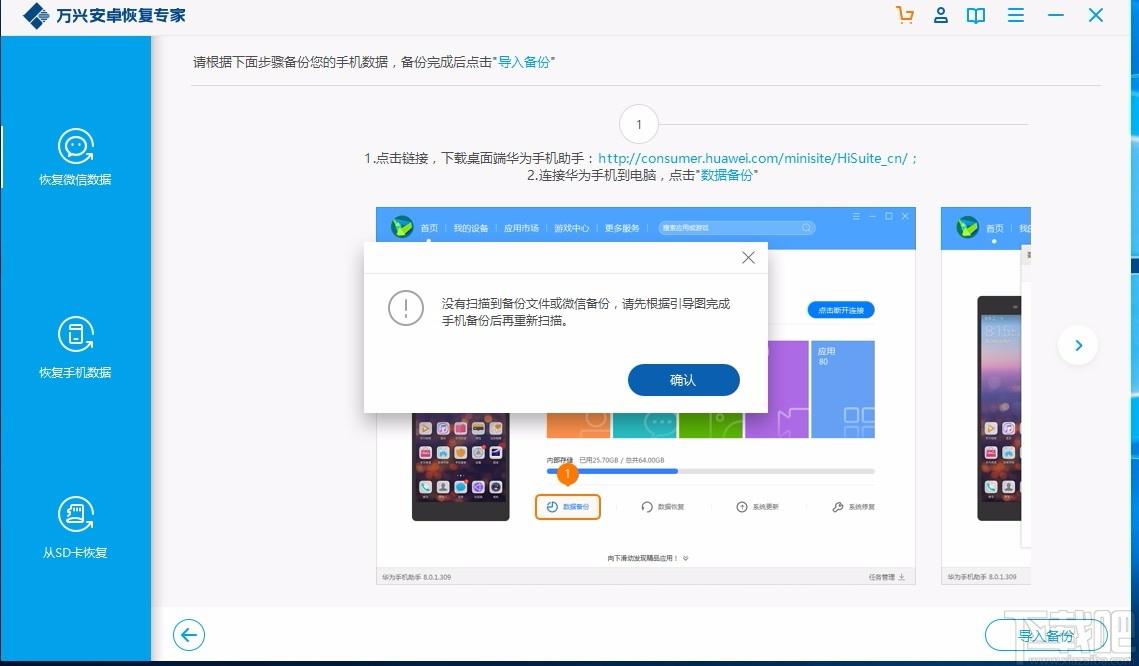1139x666 pixels.
Task: Open the HiSuite download link
Action: [753, 158]
